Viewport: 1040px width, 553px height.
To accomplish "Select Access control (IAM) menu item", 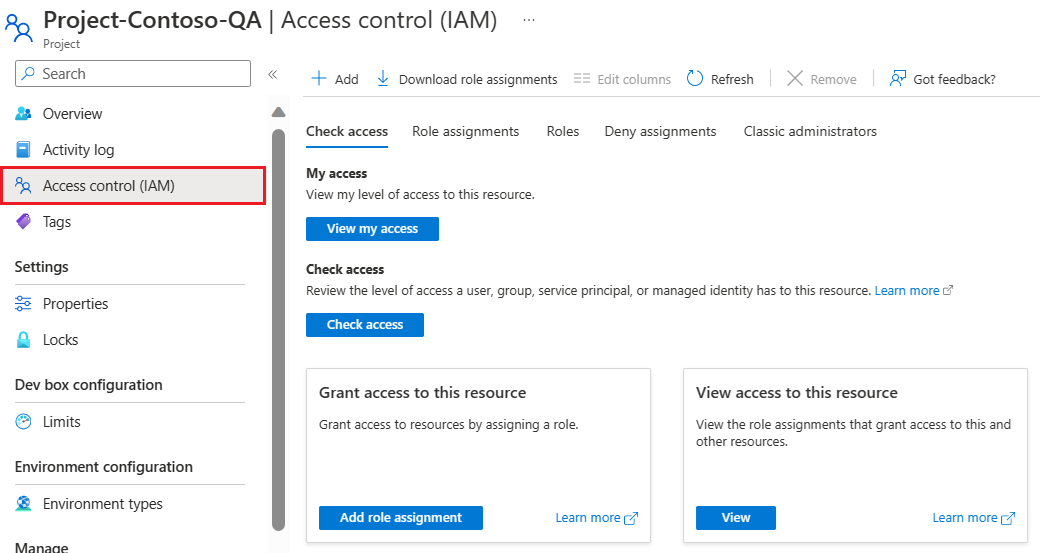I will (133, 186).
